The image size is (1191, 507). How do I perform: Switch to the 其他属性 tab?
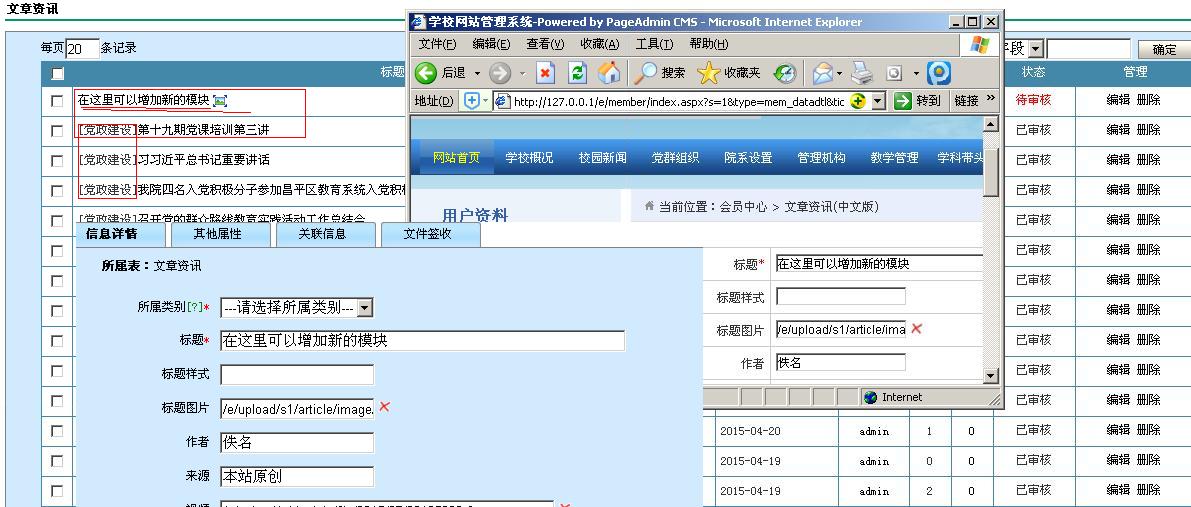pos(218,234)
